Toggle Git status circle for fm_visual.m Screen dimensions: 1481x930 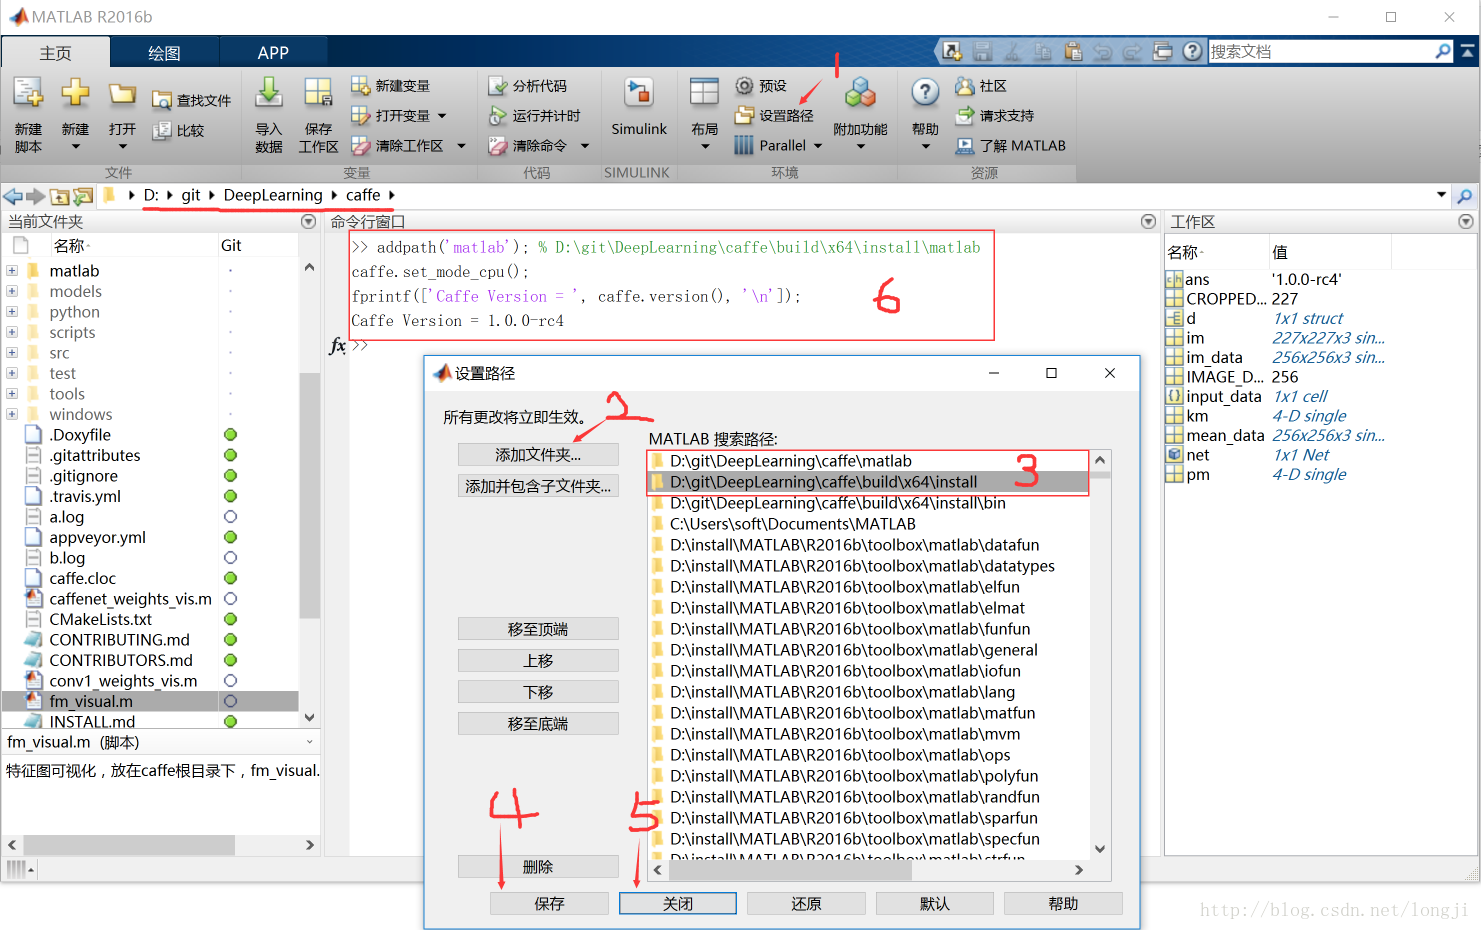(x=230, y=701)
